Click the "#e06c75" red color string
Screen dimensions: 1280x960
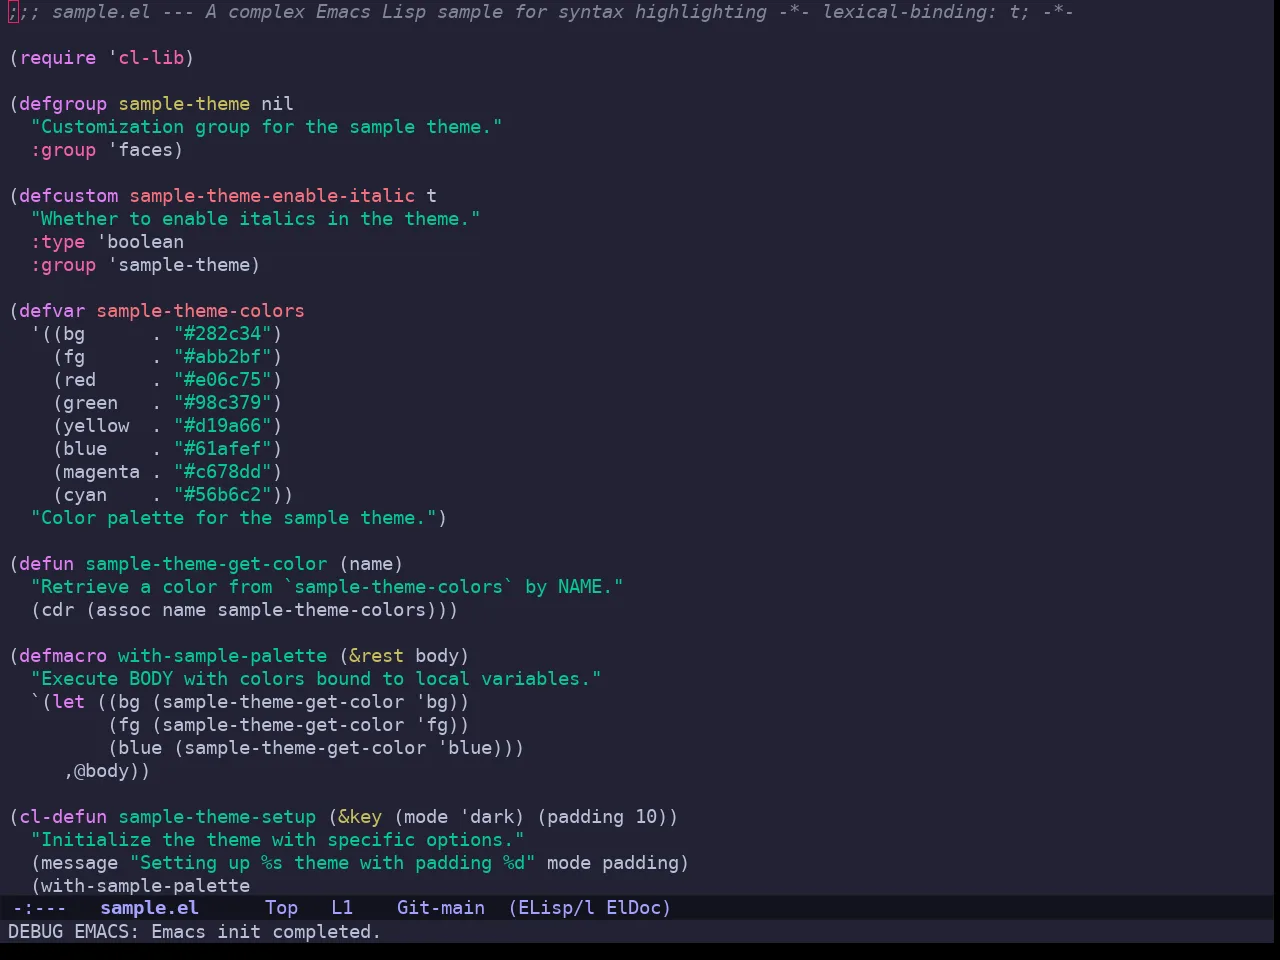(x=222, y=380)
